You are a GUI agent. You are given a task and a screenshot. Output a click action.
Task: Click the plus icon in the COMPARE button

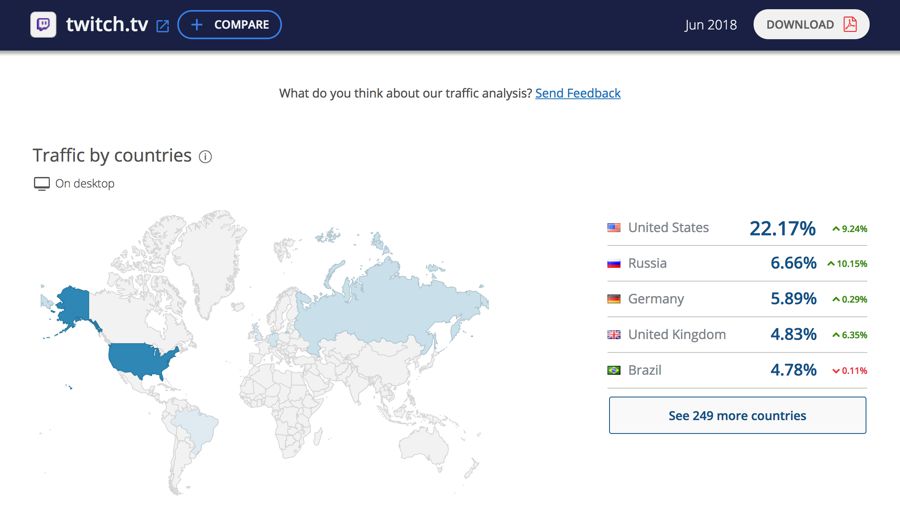(196, 25)
